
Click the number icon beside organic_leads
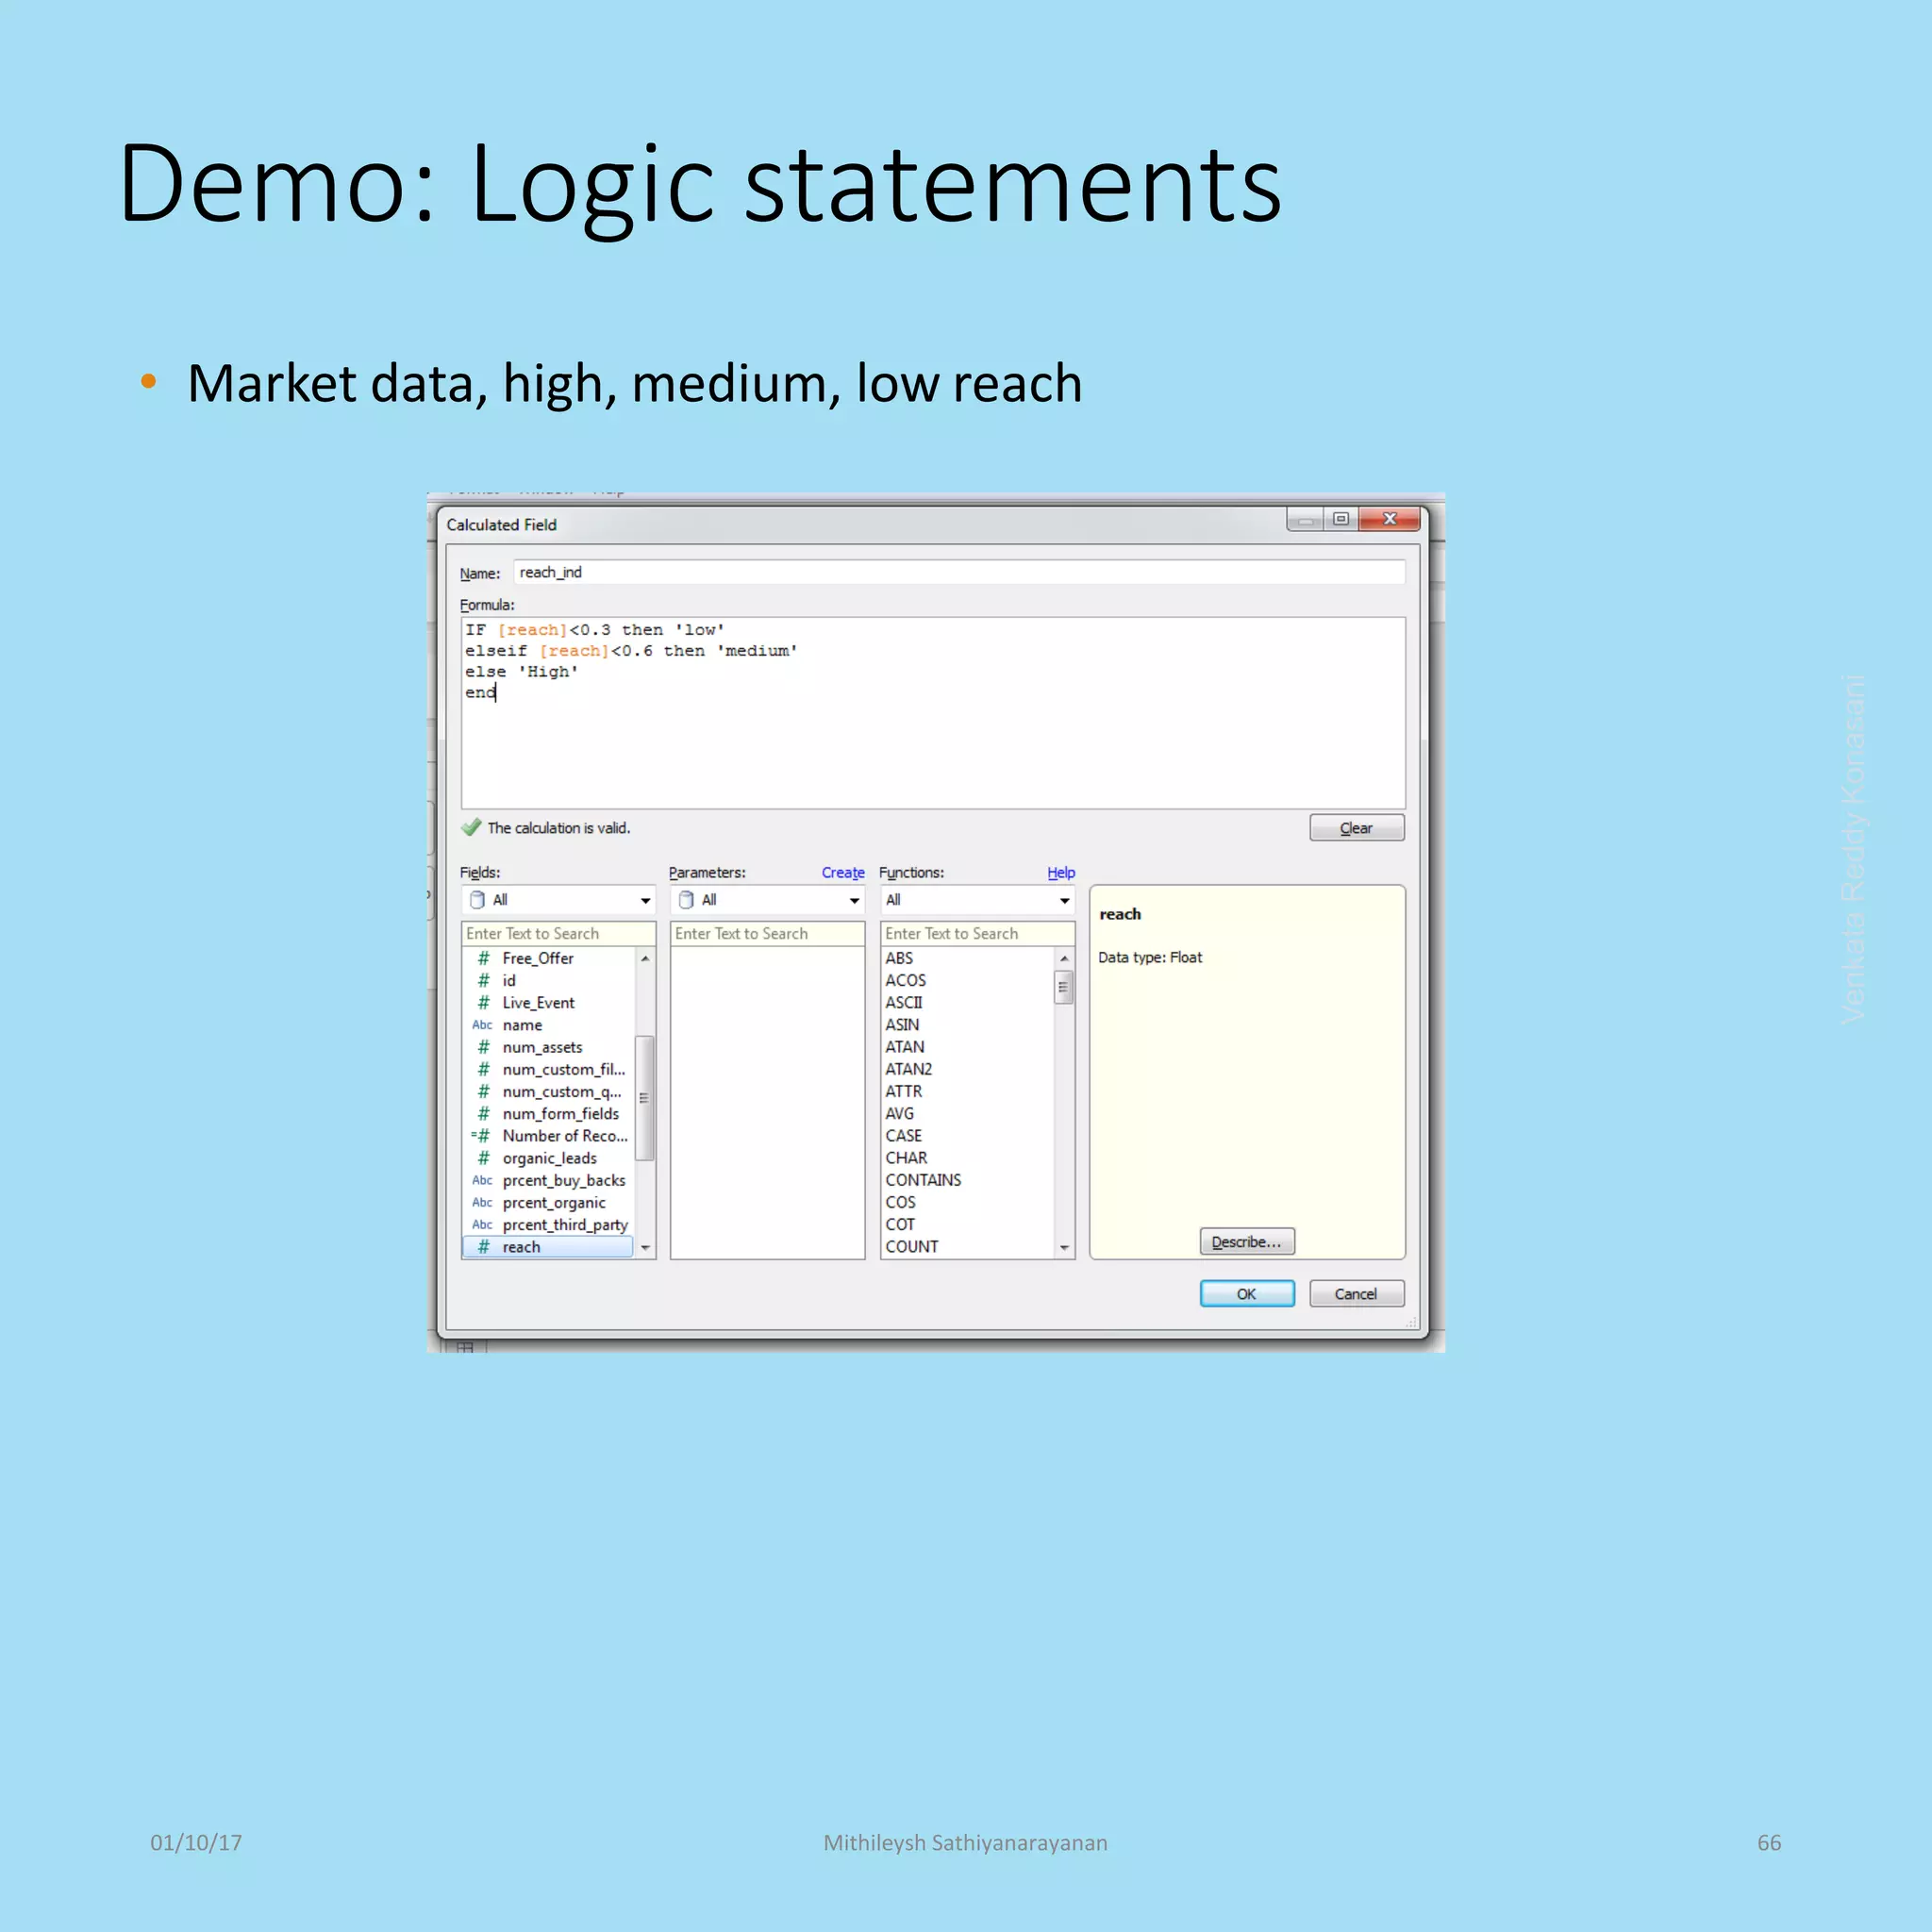pos(483,1158)
